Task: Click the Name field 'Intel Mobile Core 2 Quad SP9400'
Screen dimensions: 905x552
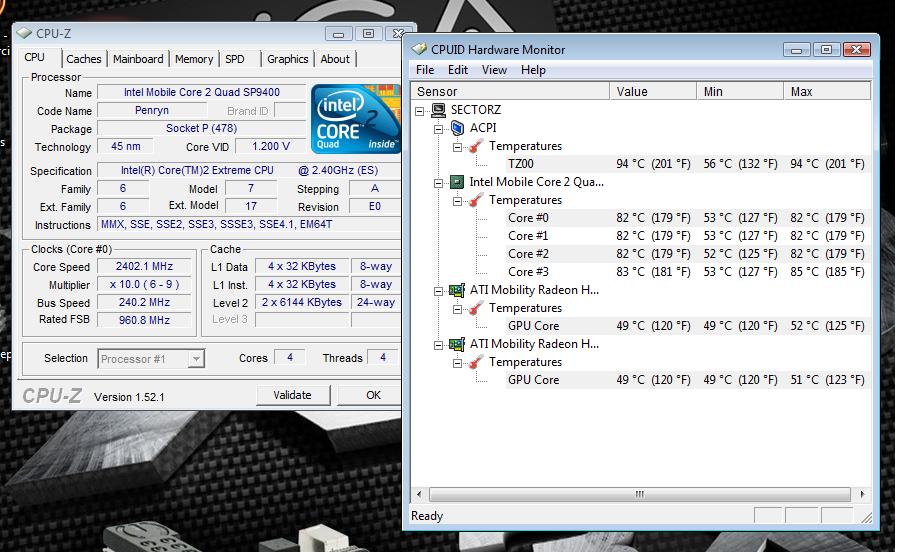Action: (x=201, y=92)
